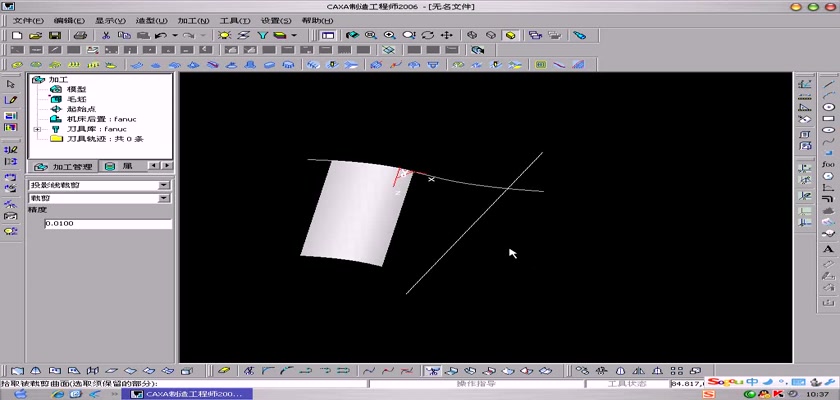Image resolution: width=840 pixels, height=400 pixels.
Task: Toggle hidden-line display cube icon
Action: coord(491,35)
